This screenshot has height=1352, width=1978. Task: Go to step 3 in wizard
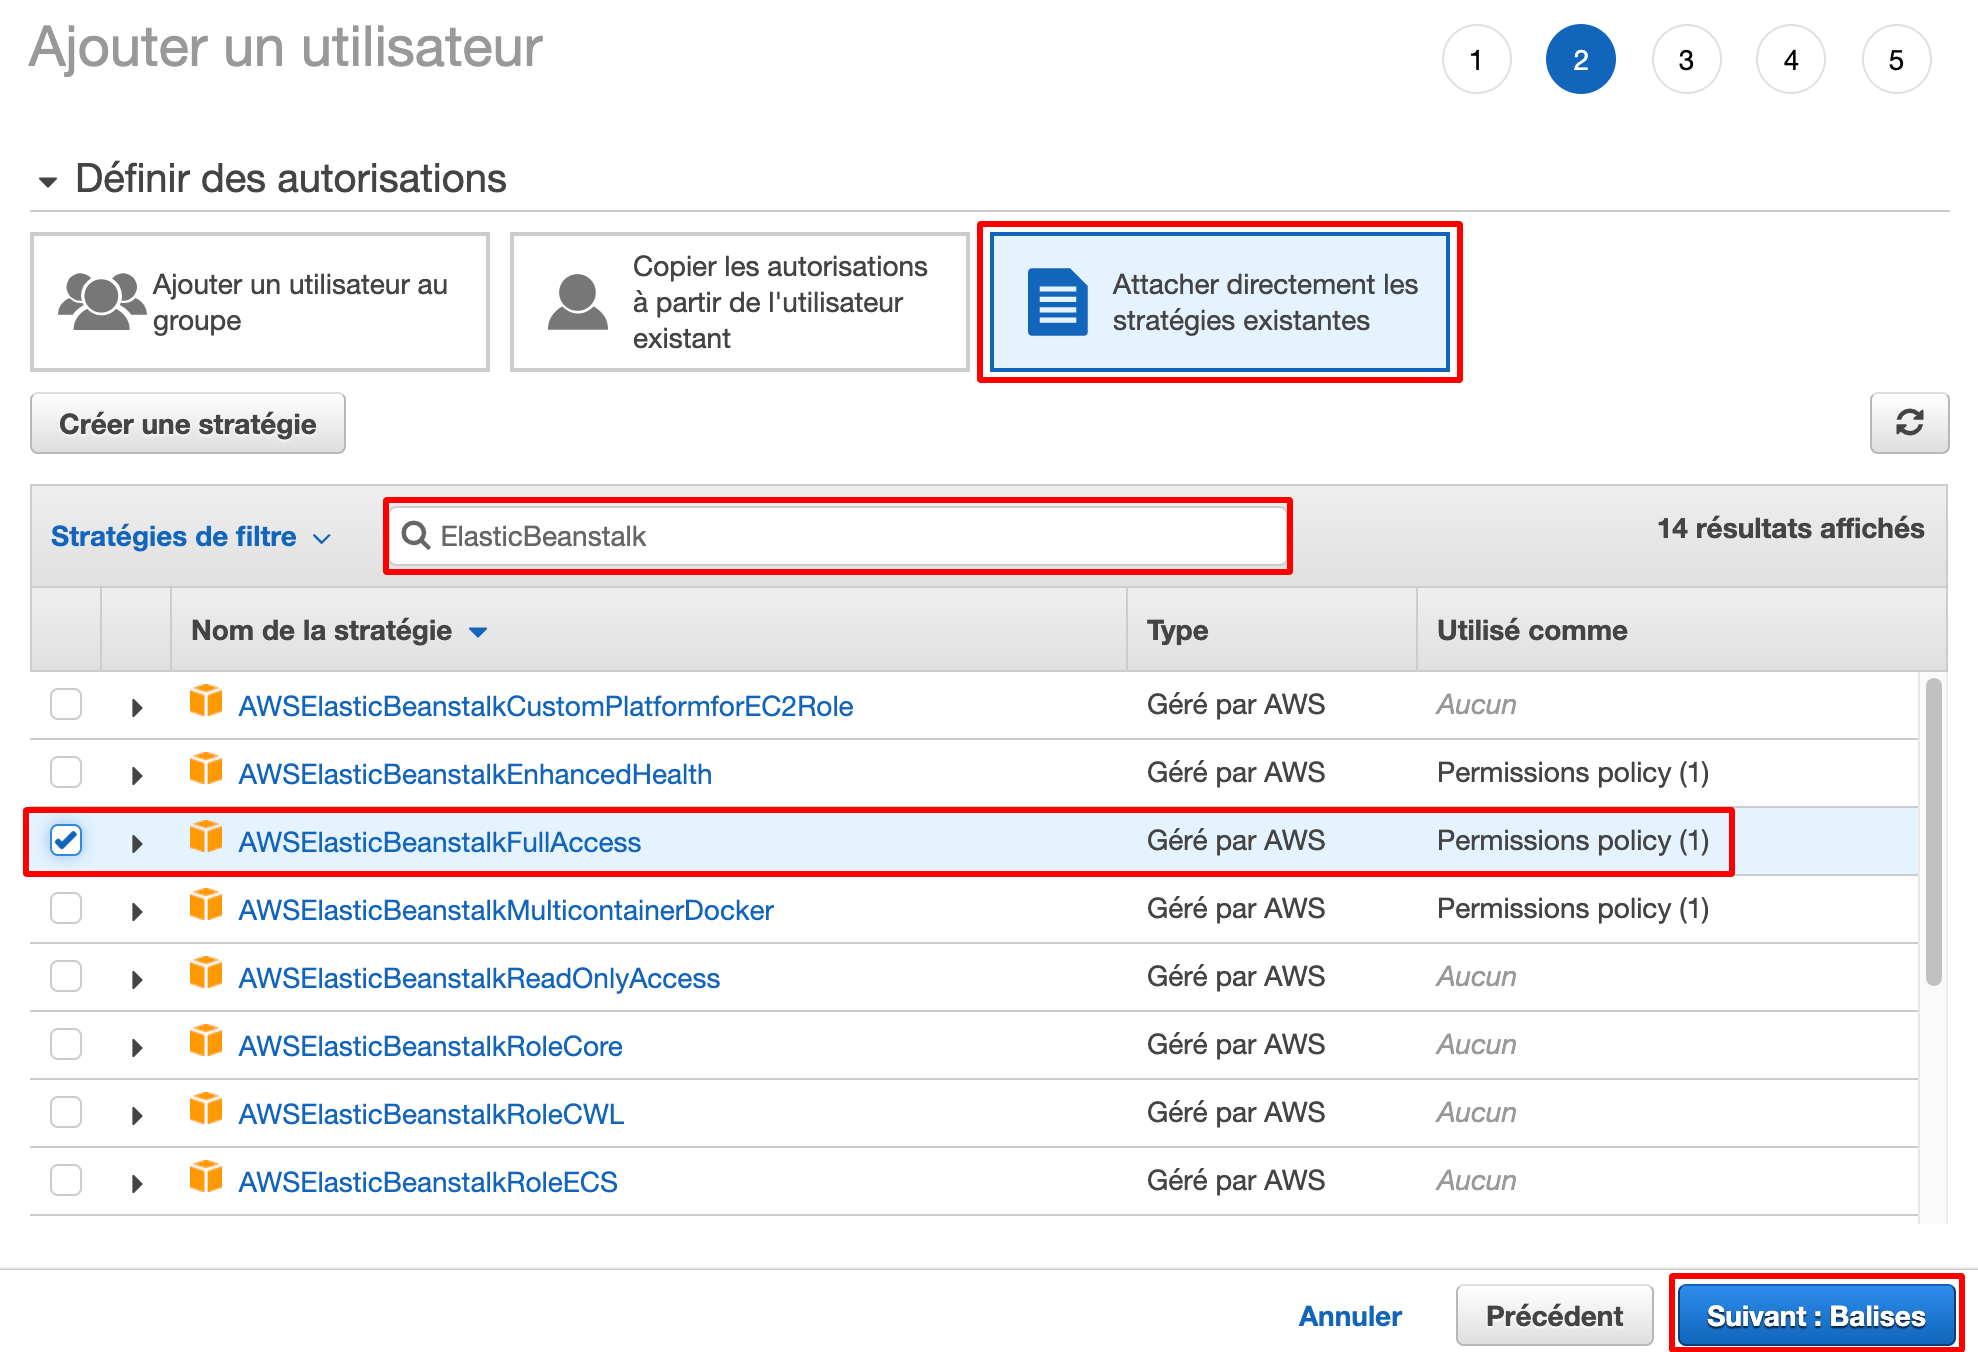tap(1685, 60)
